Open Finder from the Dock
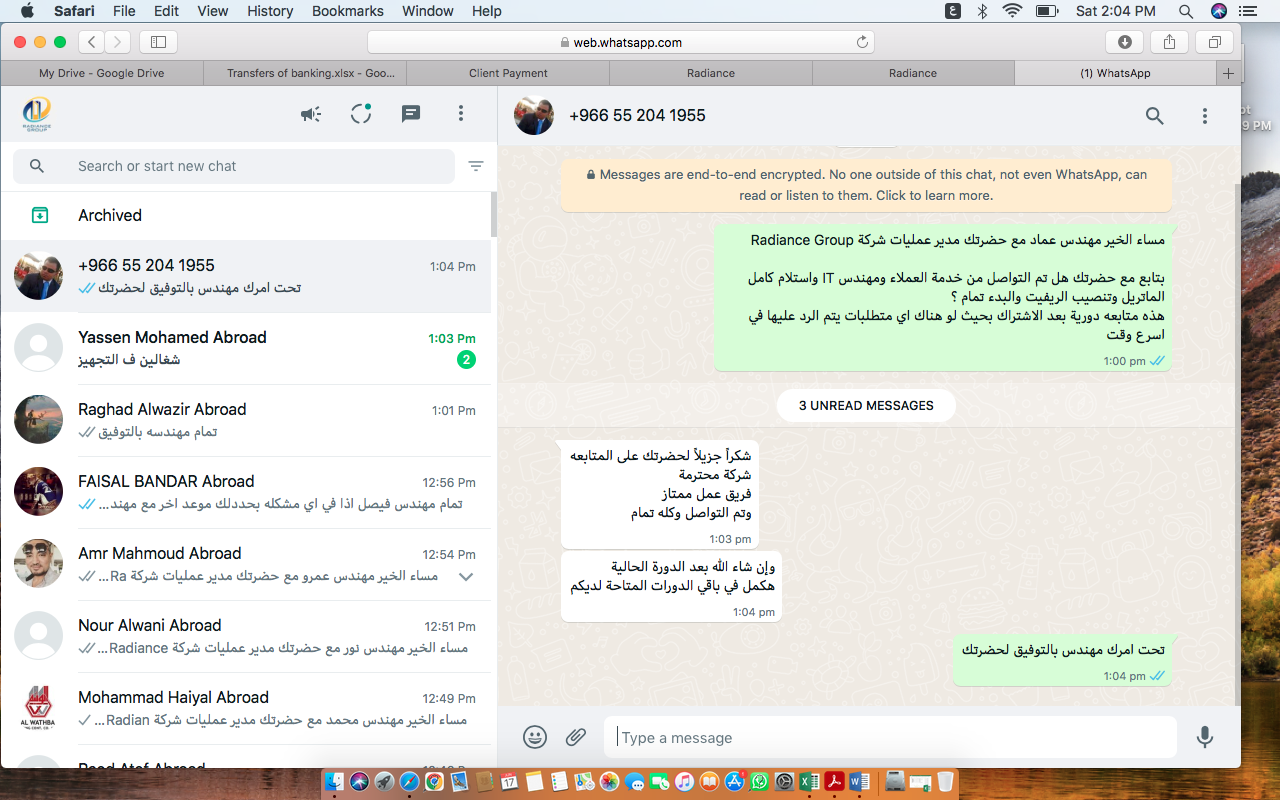 point(335,781)
